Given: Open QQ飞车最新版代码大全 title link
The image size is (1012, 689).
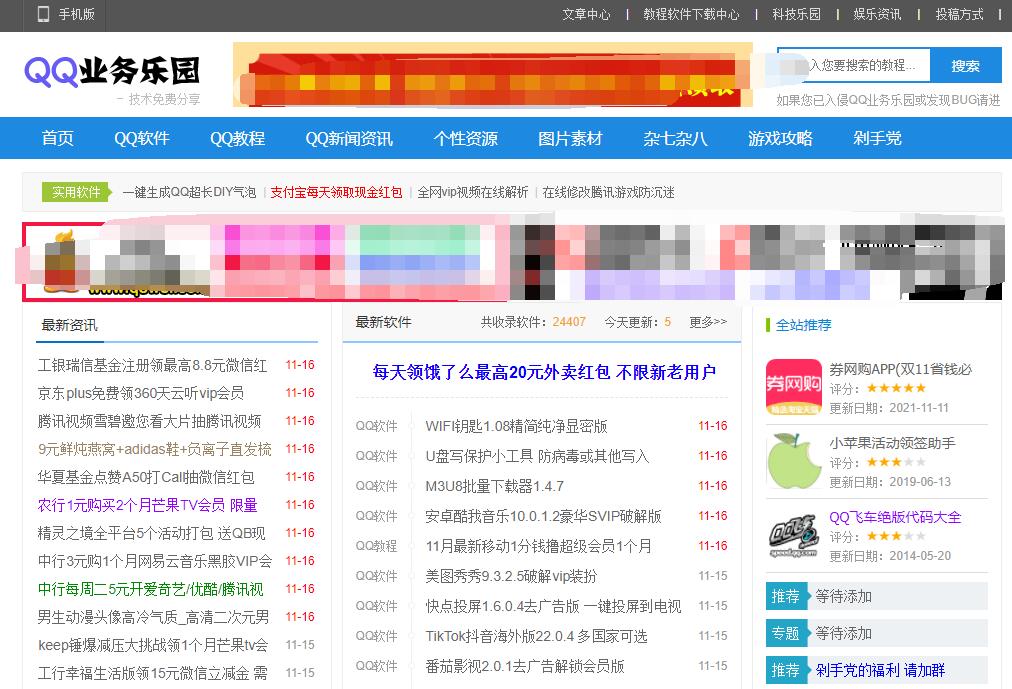Looking at the screenshot, I should tap(895, 517).
